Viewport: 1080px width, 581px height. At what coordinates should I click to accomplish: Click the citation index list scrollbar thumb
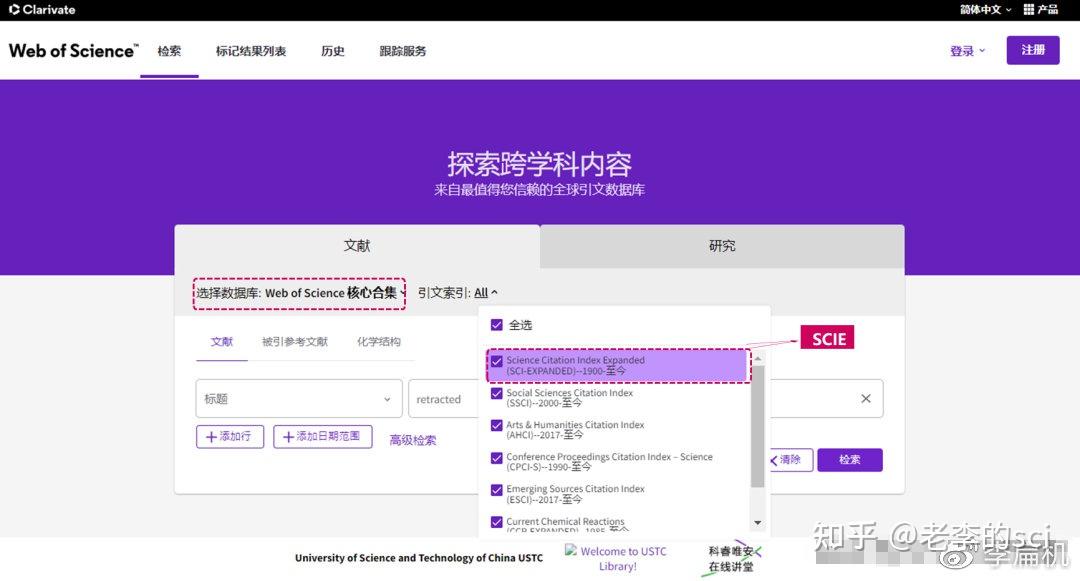click(x=758, y=426)
